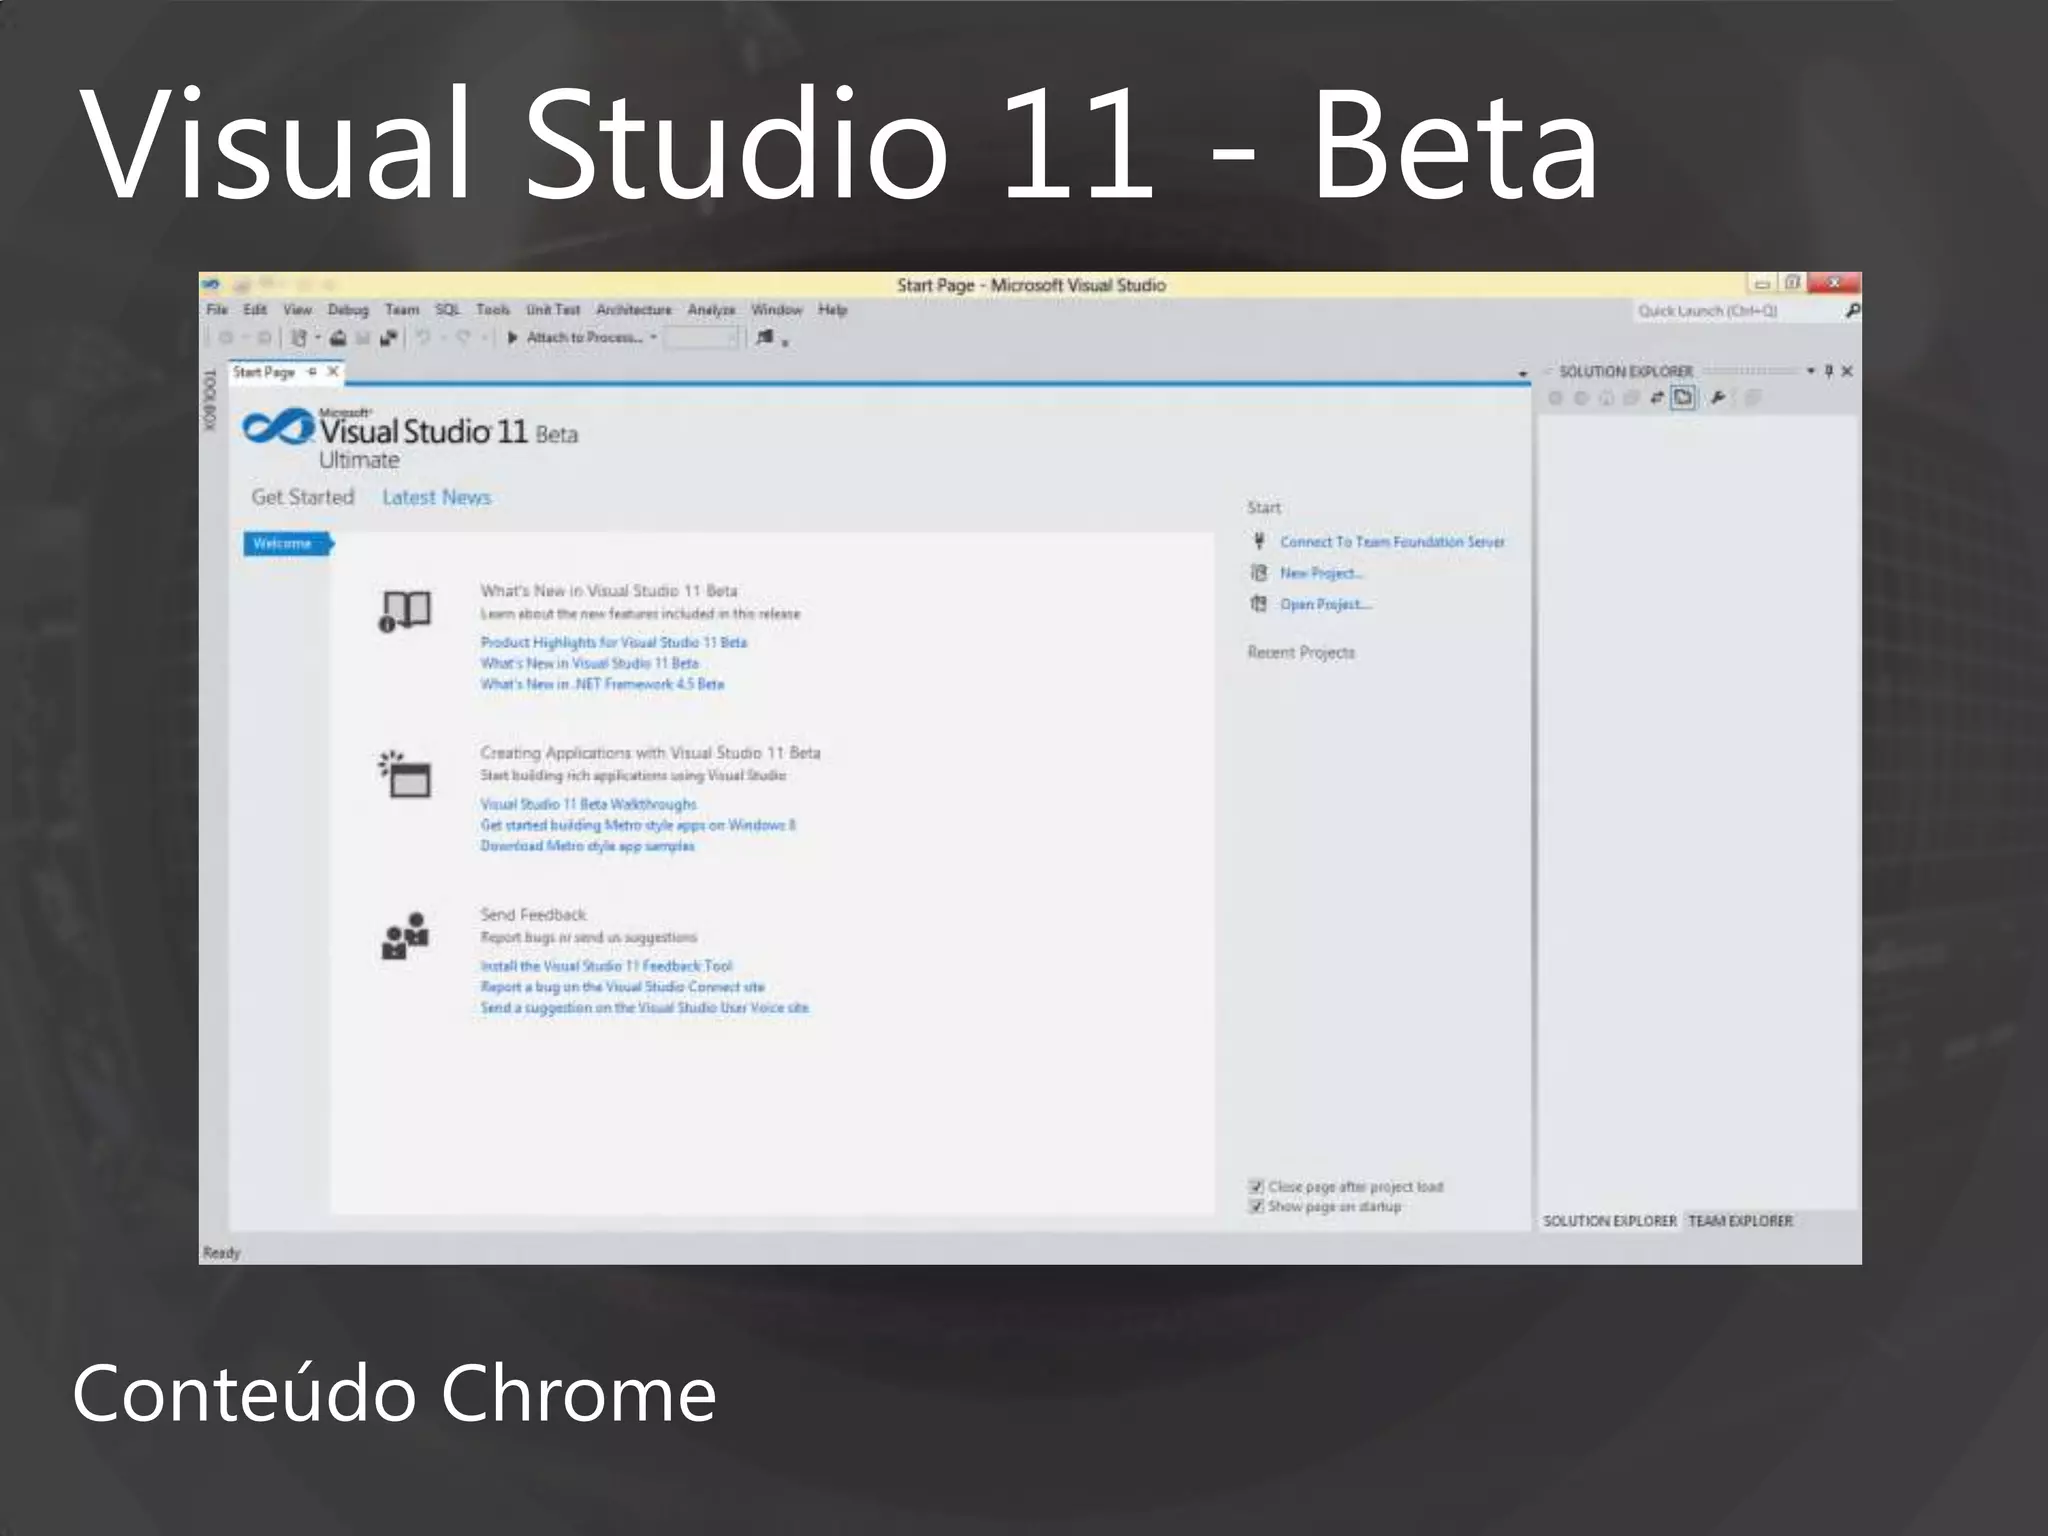
Task: Click the Show All Files icon in Solution Explorer
Action: click(x=1684, y=398)
